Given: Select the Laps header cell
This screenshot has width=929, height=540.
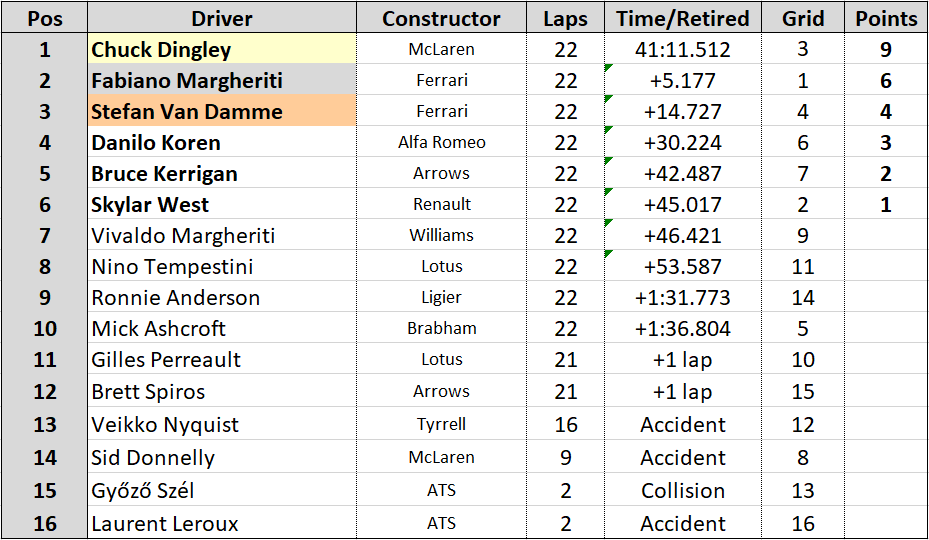Looking at the screenshot, I should click(565, 18).
